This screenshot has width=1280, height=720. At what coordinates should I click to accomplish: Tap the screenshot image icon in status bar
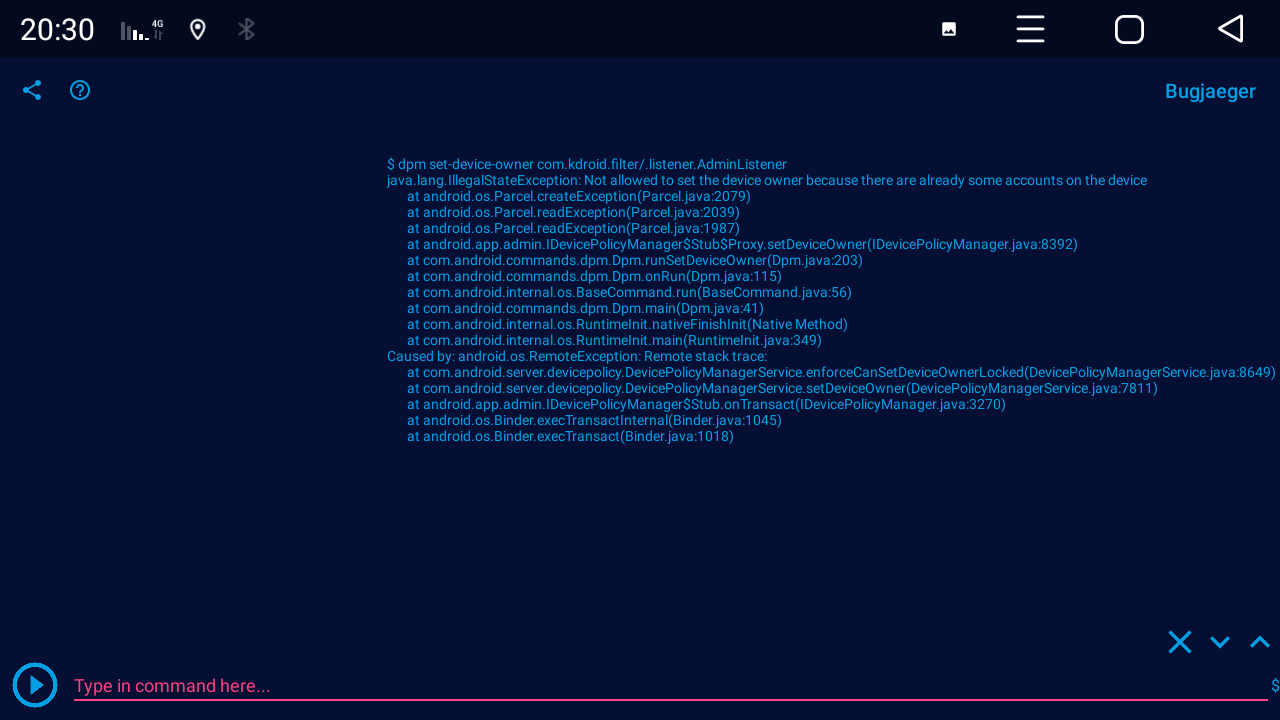[x=947, y=29]
